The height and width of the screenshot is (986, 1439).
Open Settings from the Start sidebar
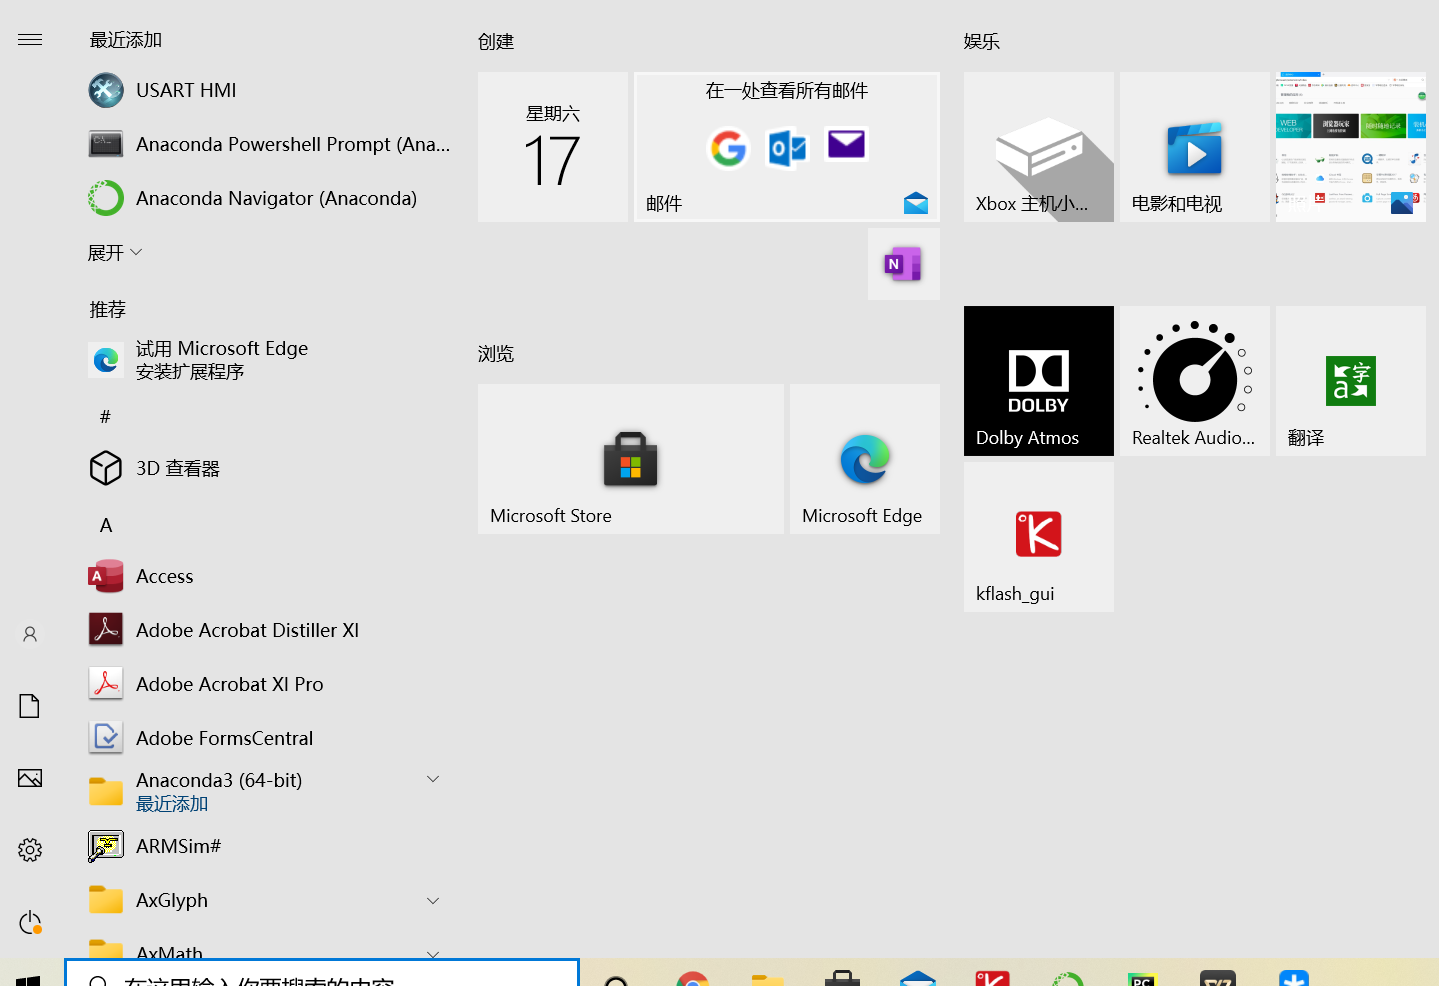[x=29, y=849]
